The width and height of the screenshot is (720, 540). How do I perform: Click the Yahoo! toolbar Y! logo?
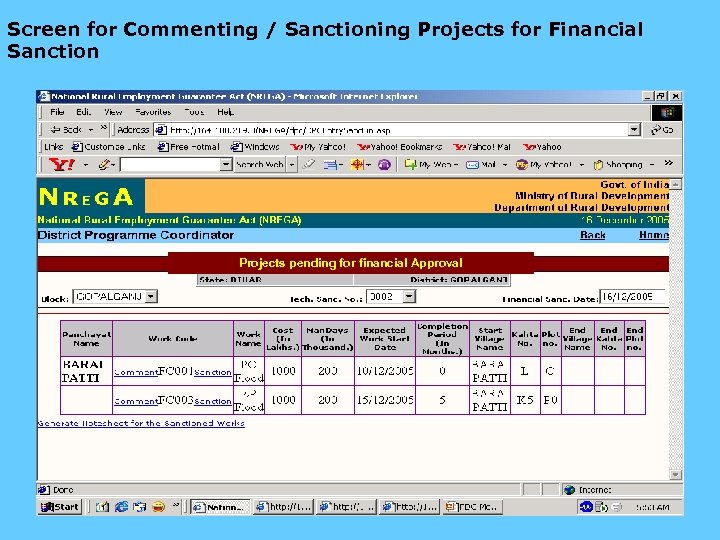click(62, 164)
